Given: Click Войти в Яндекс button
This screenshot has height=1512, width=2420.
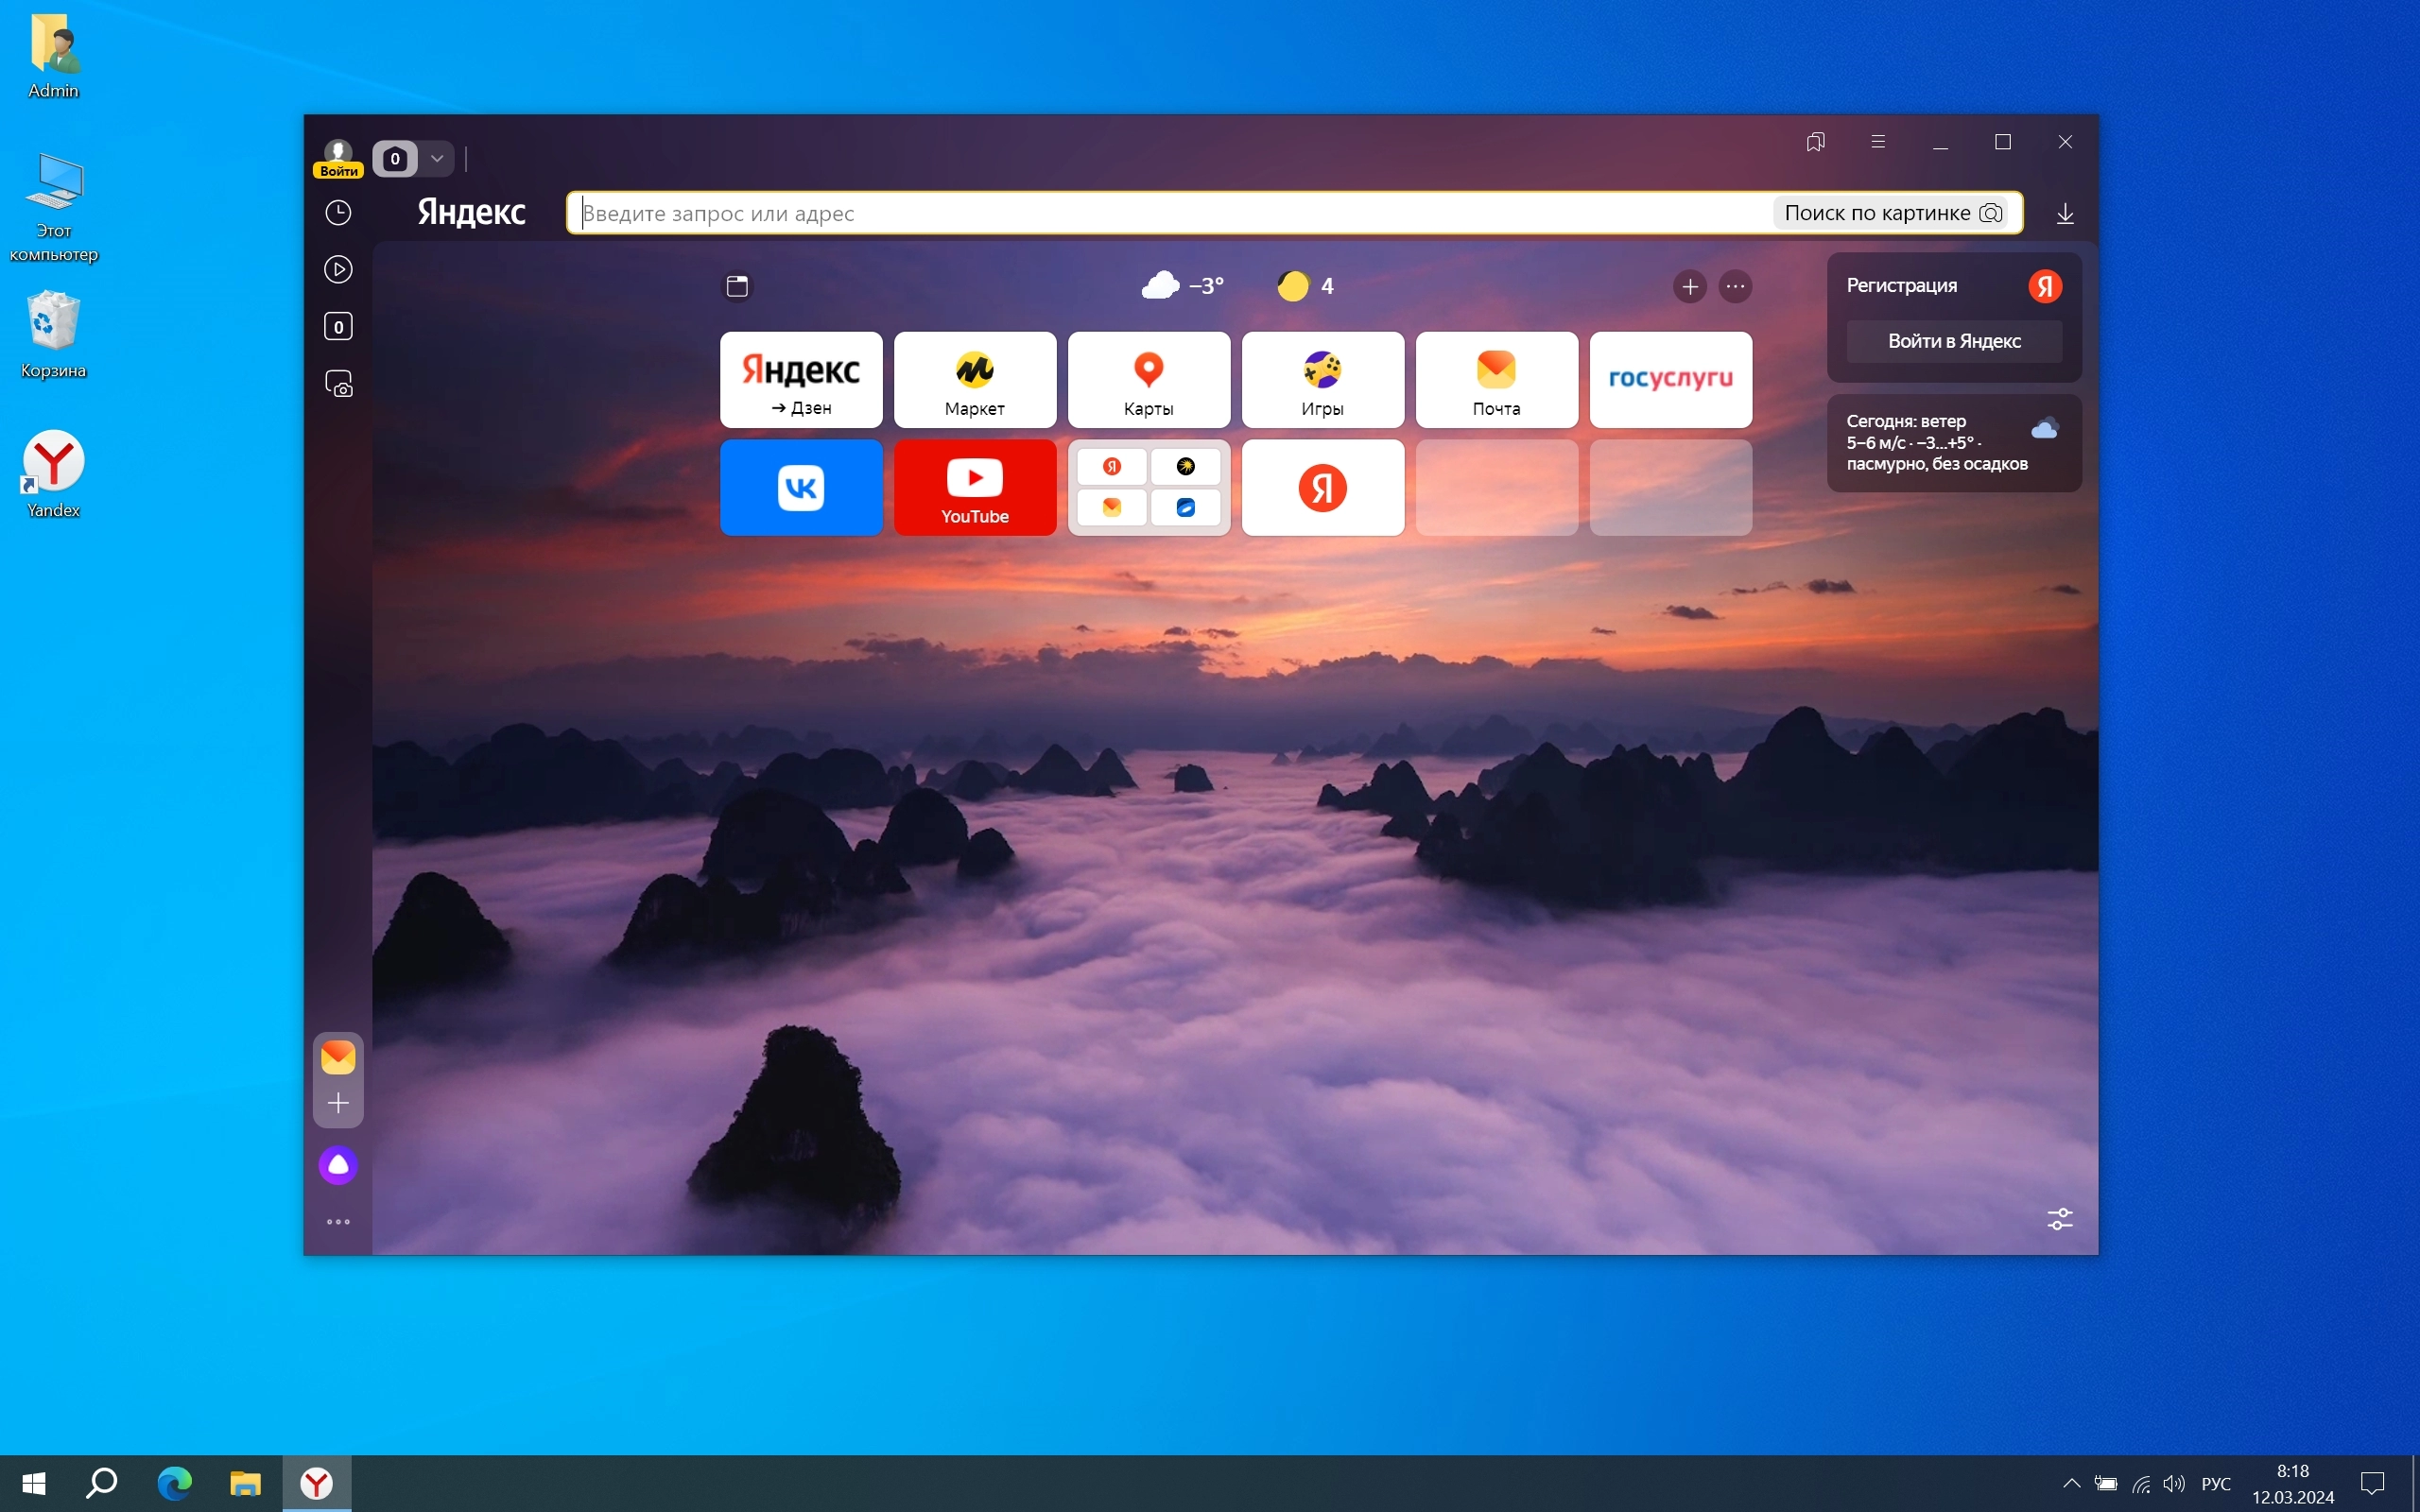Looking at the screenshot, I should click(x=1953, y=341).
